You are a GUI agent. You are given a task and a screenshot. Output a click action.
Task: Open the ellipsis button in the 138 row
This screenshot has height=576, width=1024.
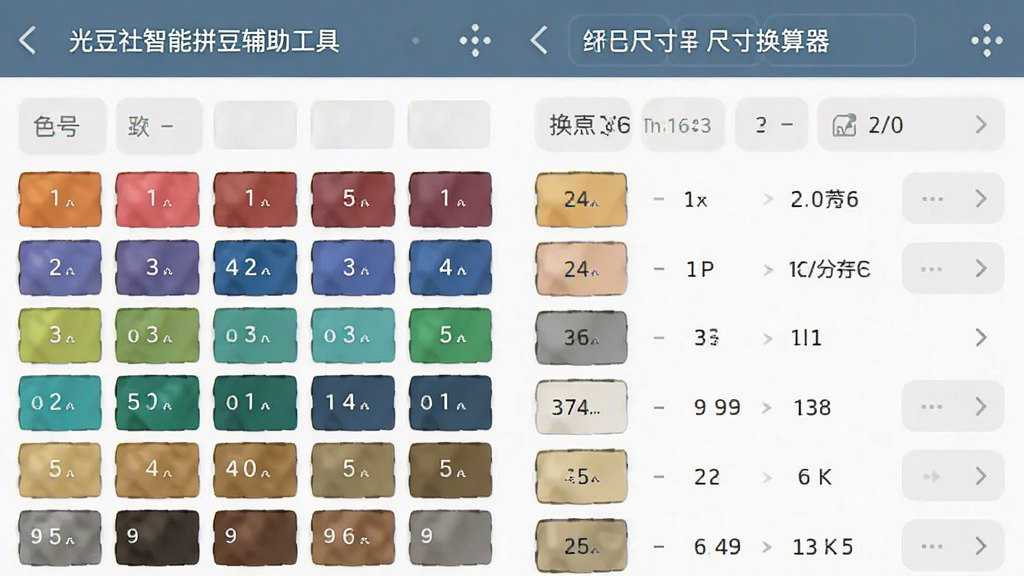tap(933, 407)
